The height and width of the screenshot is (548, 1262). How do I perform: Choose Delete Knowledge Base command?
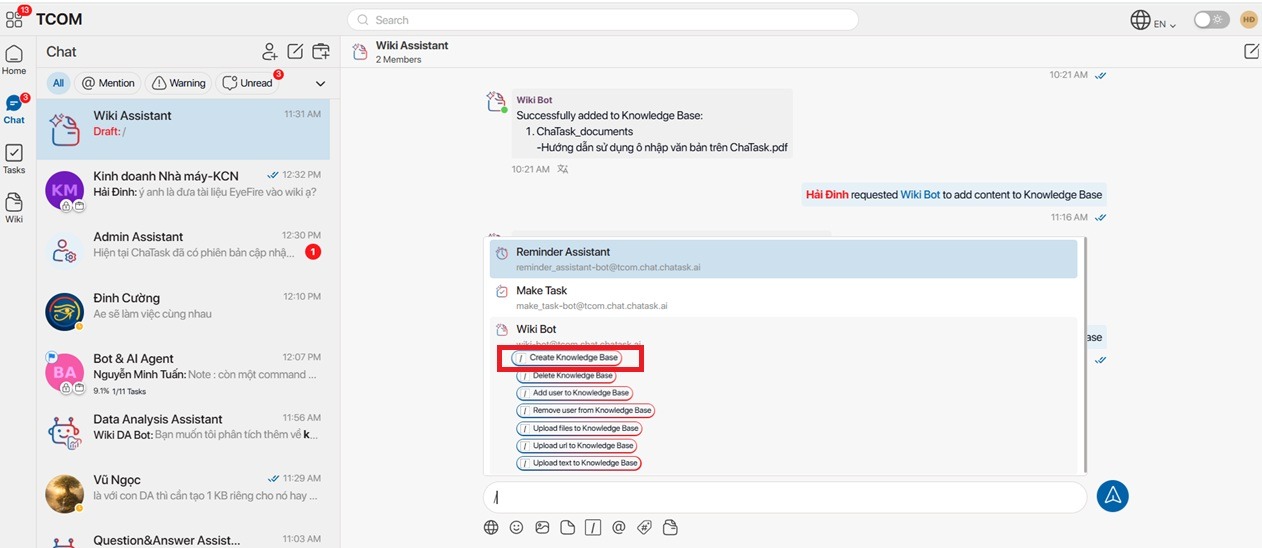(x=567, y=375)
